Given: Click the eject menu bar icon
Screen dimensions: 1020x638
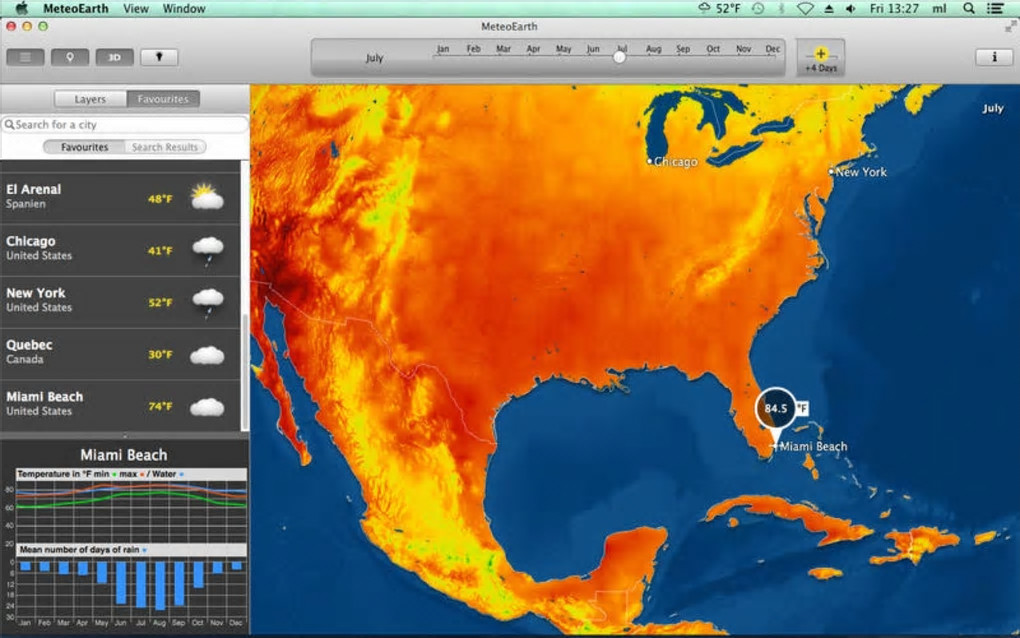Looking at the screenshot, I should coord(829,8).
